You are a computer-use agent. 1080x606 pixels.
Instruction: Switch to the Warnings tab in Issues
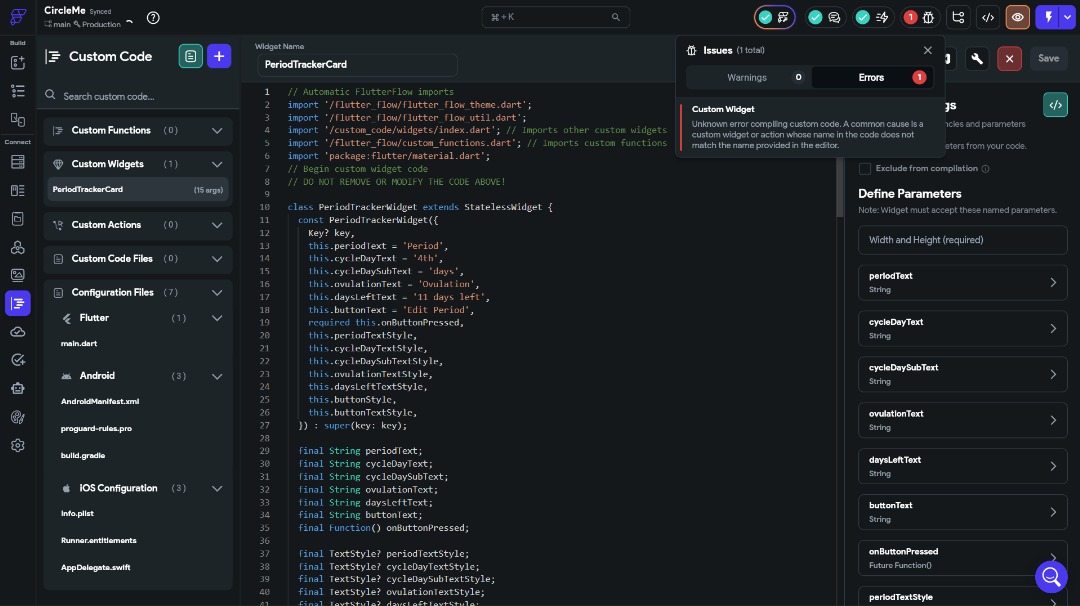coord(747,77)
